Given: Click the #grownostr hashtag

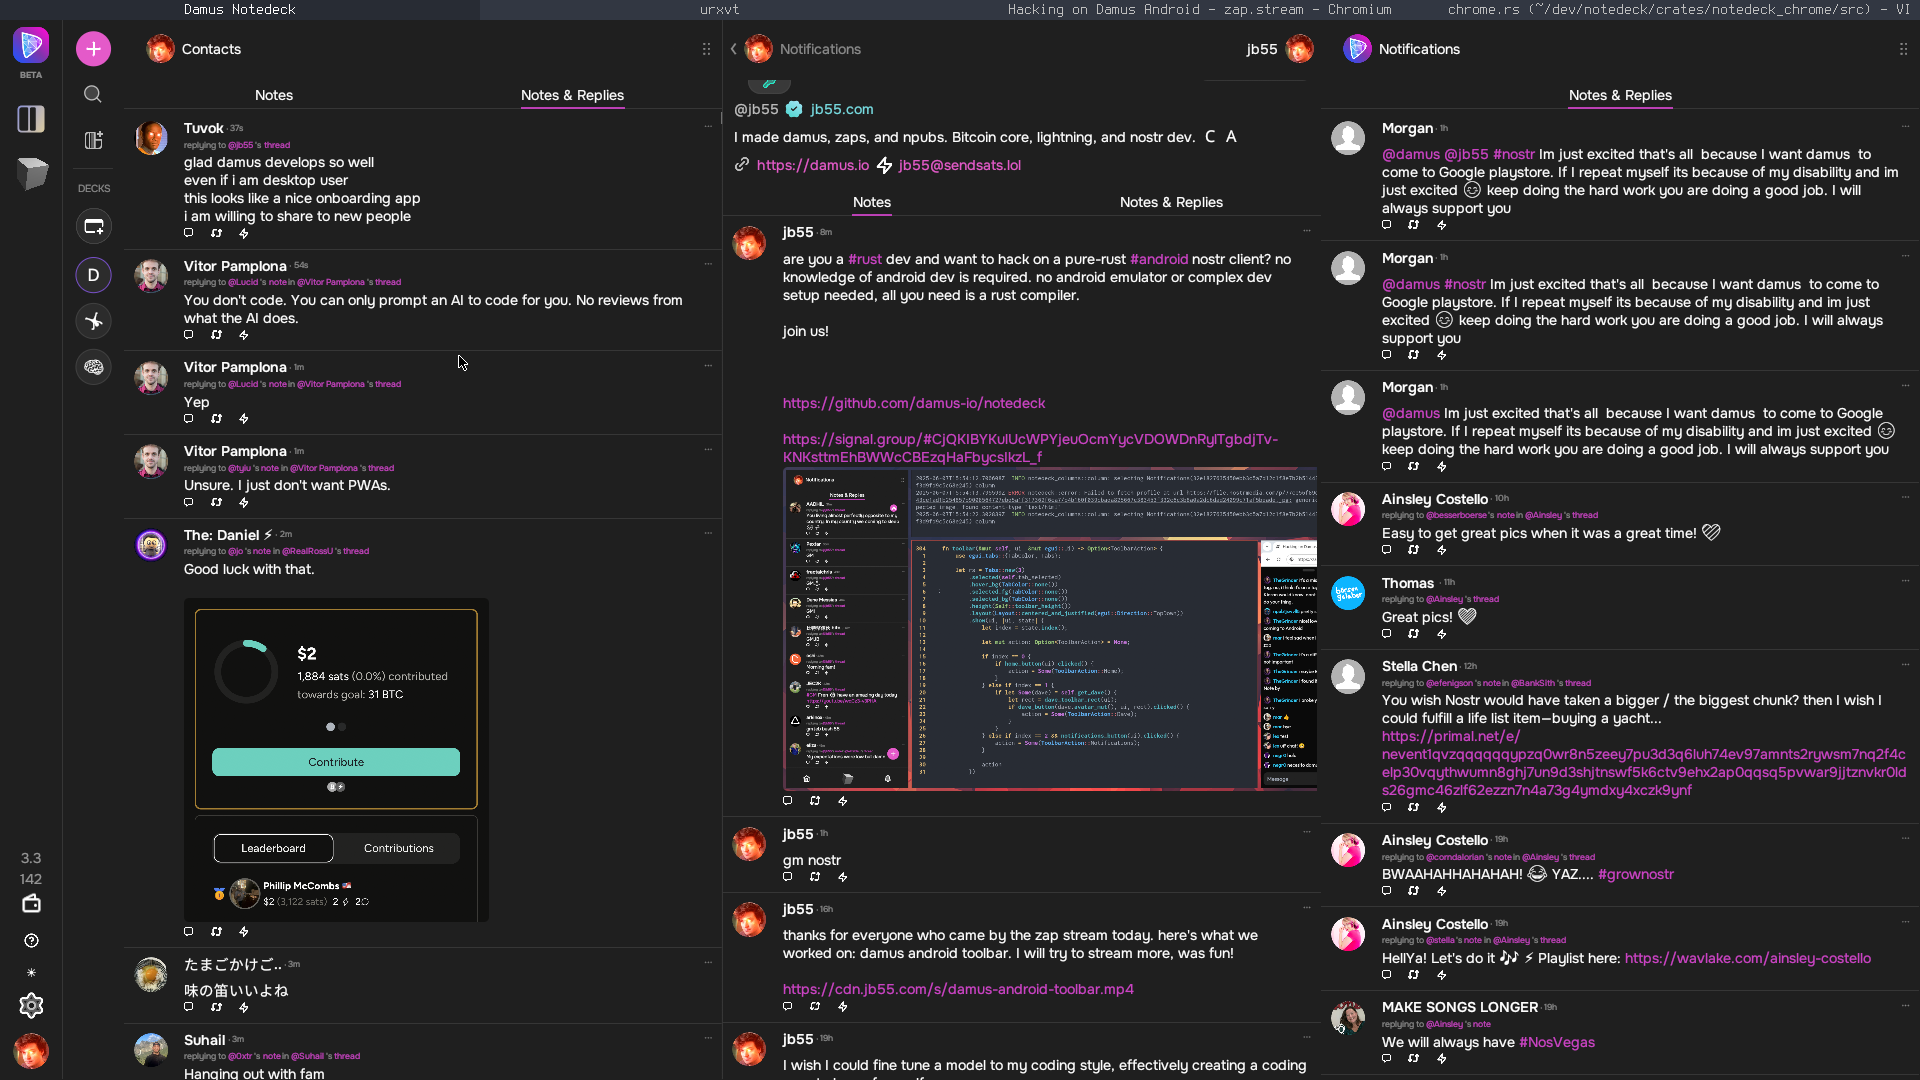Looking at the screenshot, I should click(x=1635, y=874).
